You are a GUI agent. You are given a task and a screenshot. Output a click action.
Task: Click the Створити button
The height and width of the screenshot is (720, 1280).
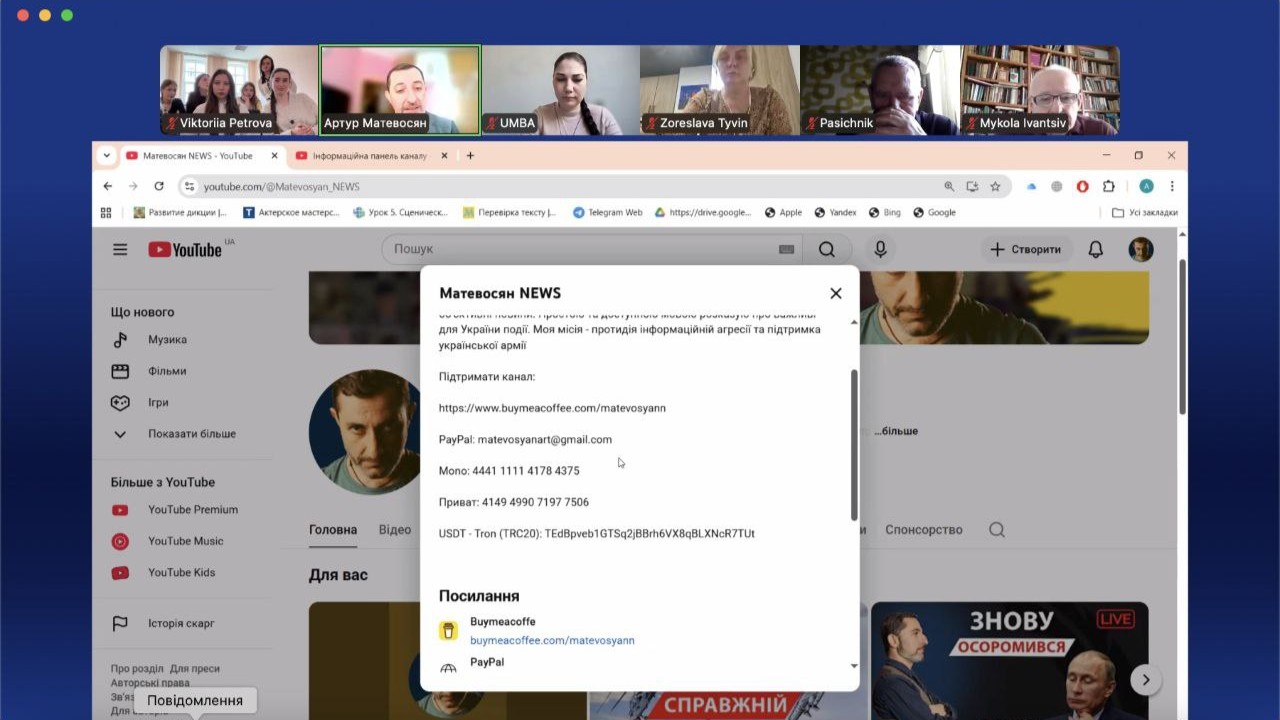[1026, 249]
